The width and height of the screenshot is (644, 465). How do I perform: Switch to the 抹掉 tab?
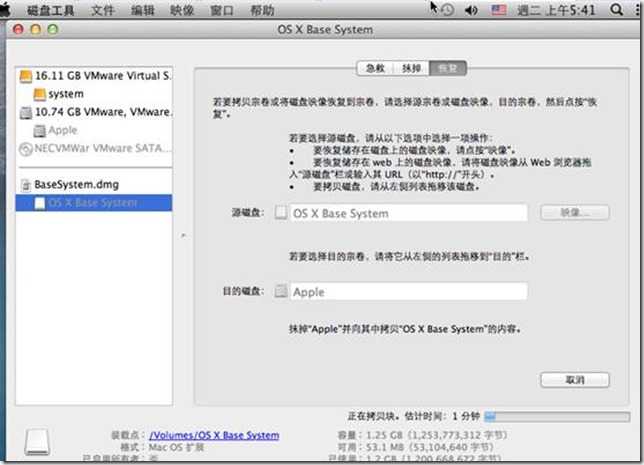click(x=411, y=68)
